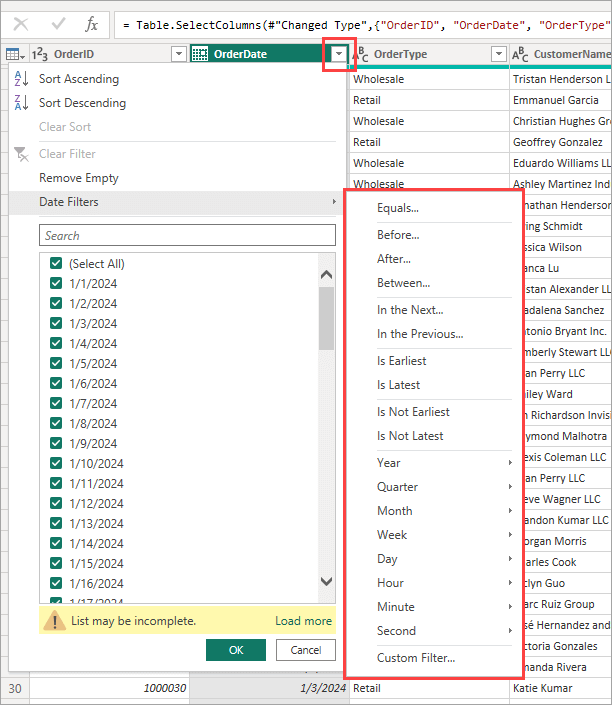Click the OrderID whole number type icon
612x705 pixels.
point(40,54)
